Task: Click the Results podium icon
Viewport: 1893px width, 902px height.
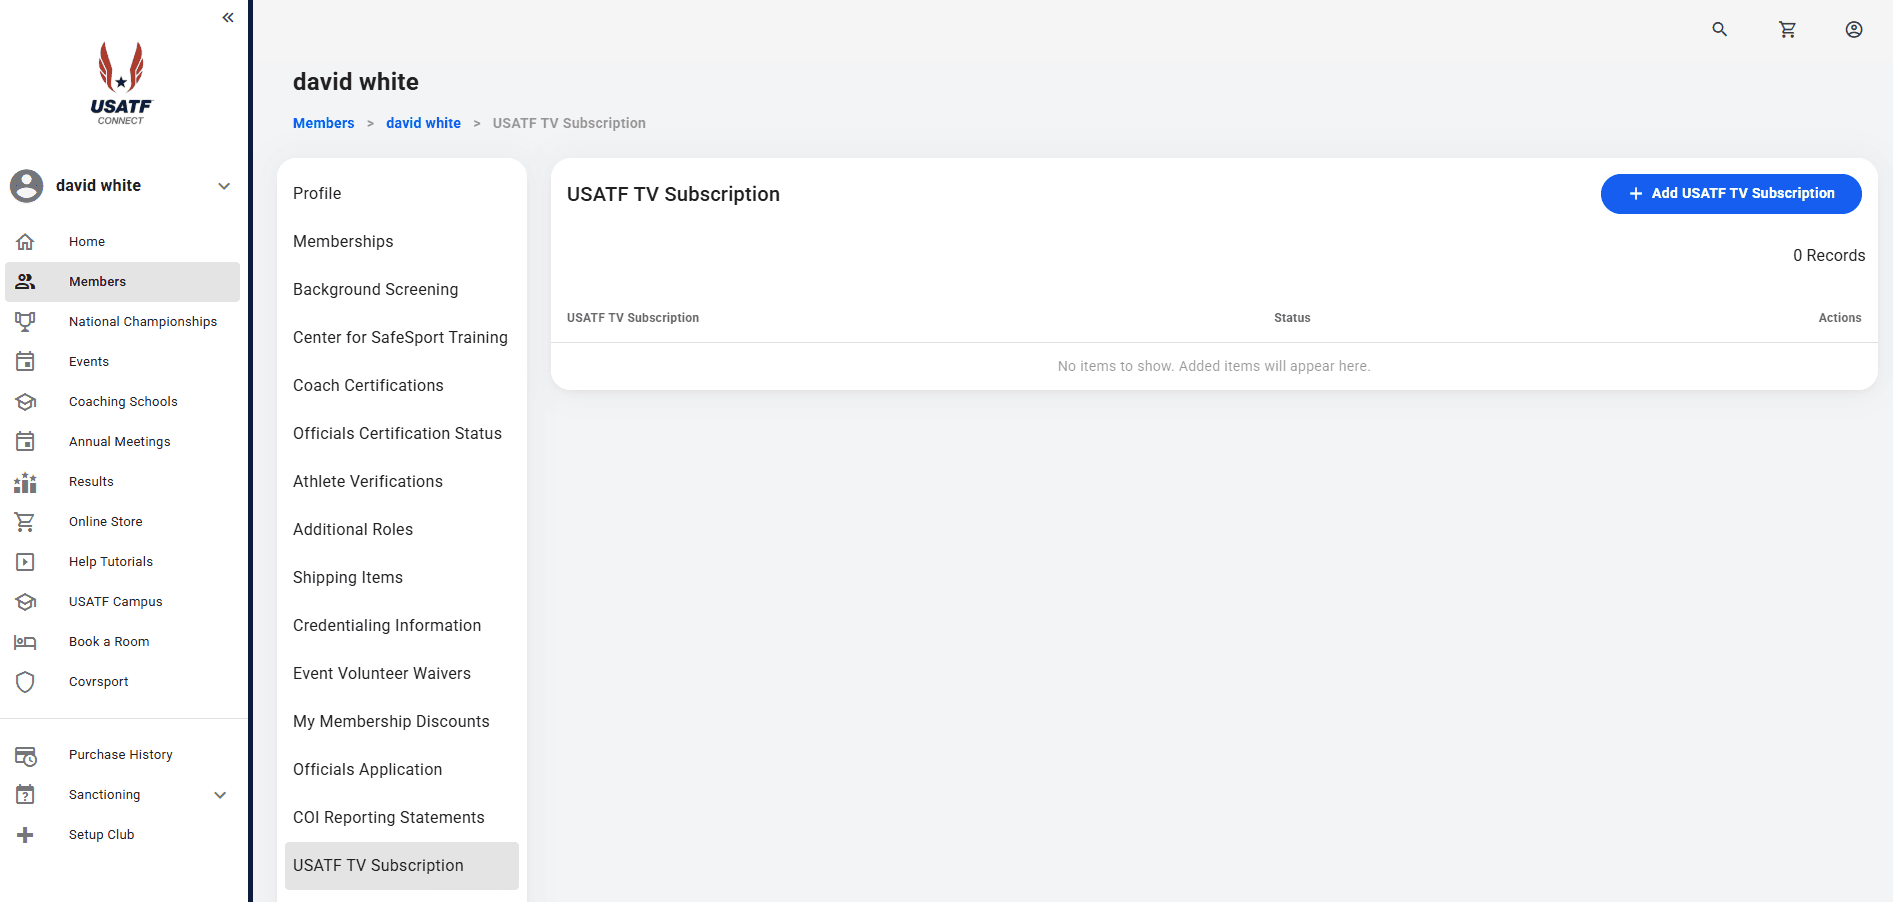Action: tap(25, 482)
